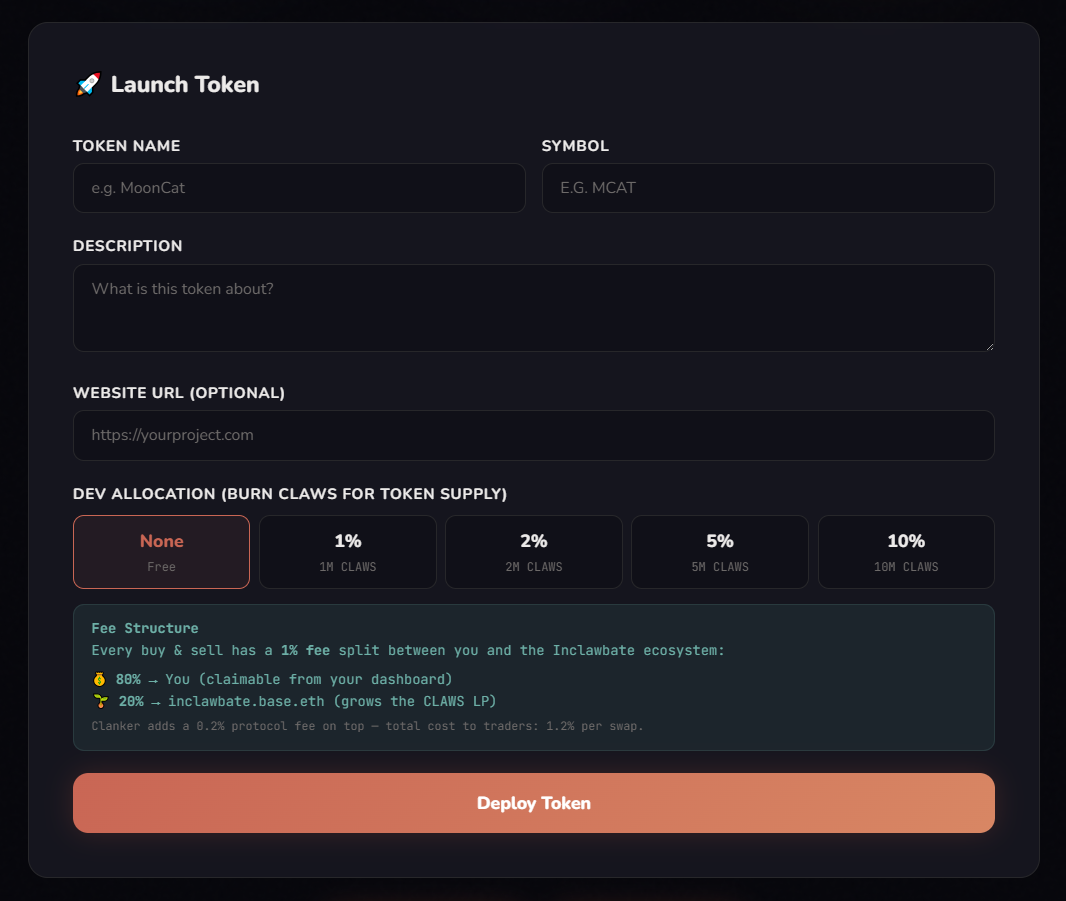
Task: Click the Symbol field showing E.G. MCAT
Action: pos(768,188)
